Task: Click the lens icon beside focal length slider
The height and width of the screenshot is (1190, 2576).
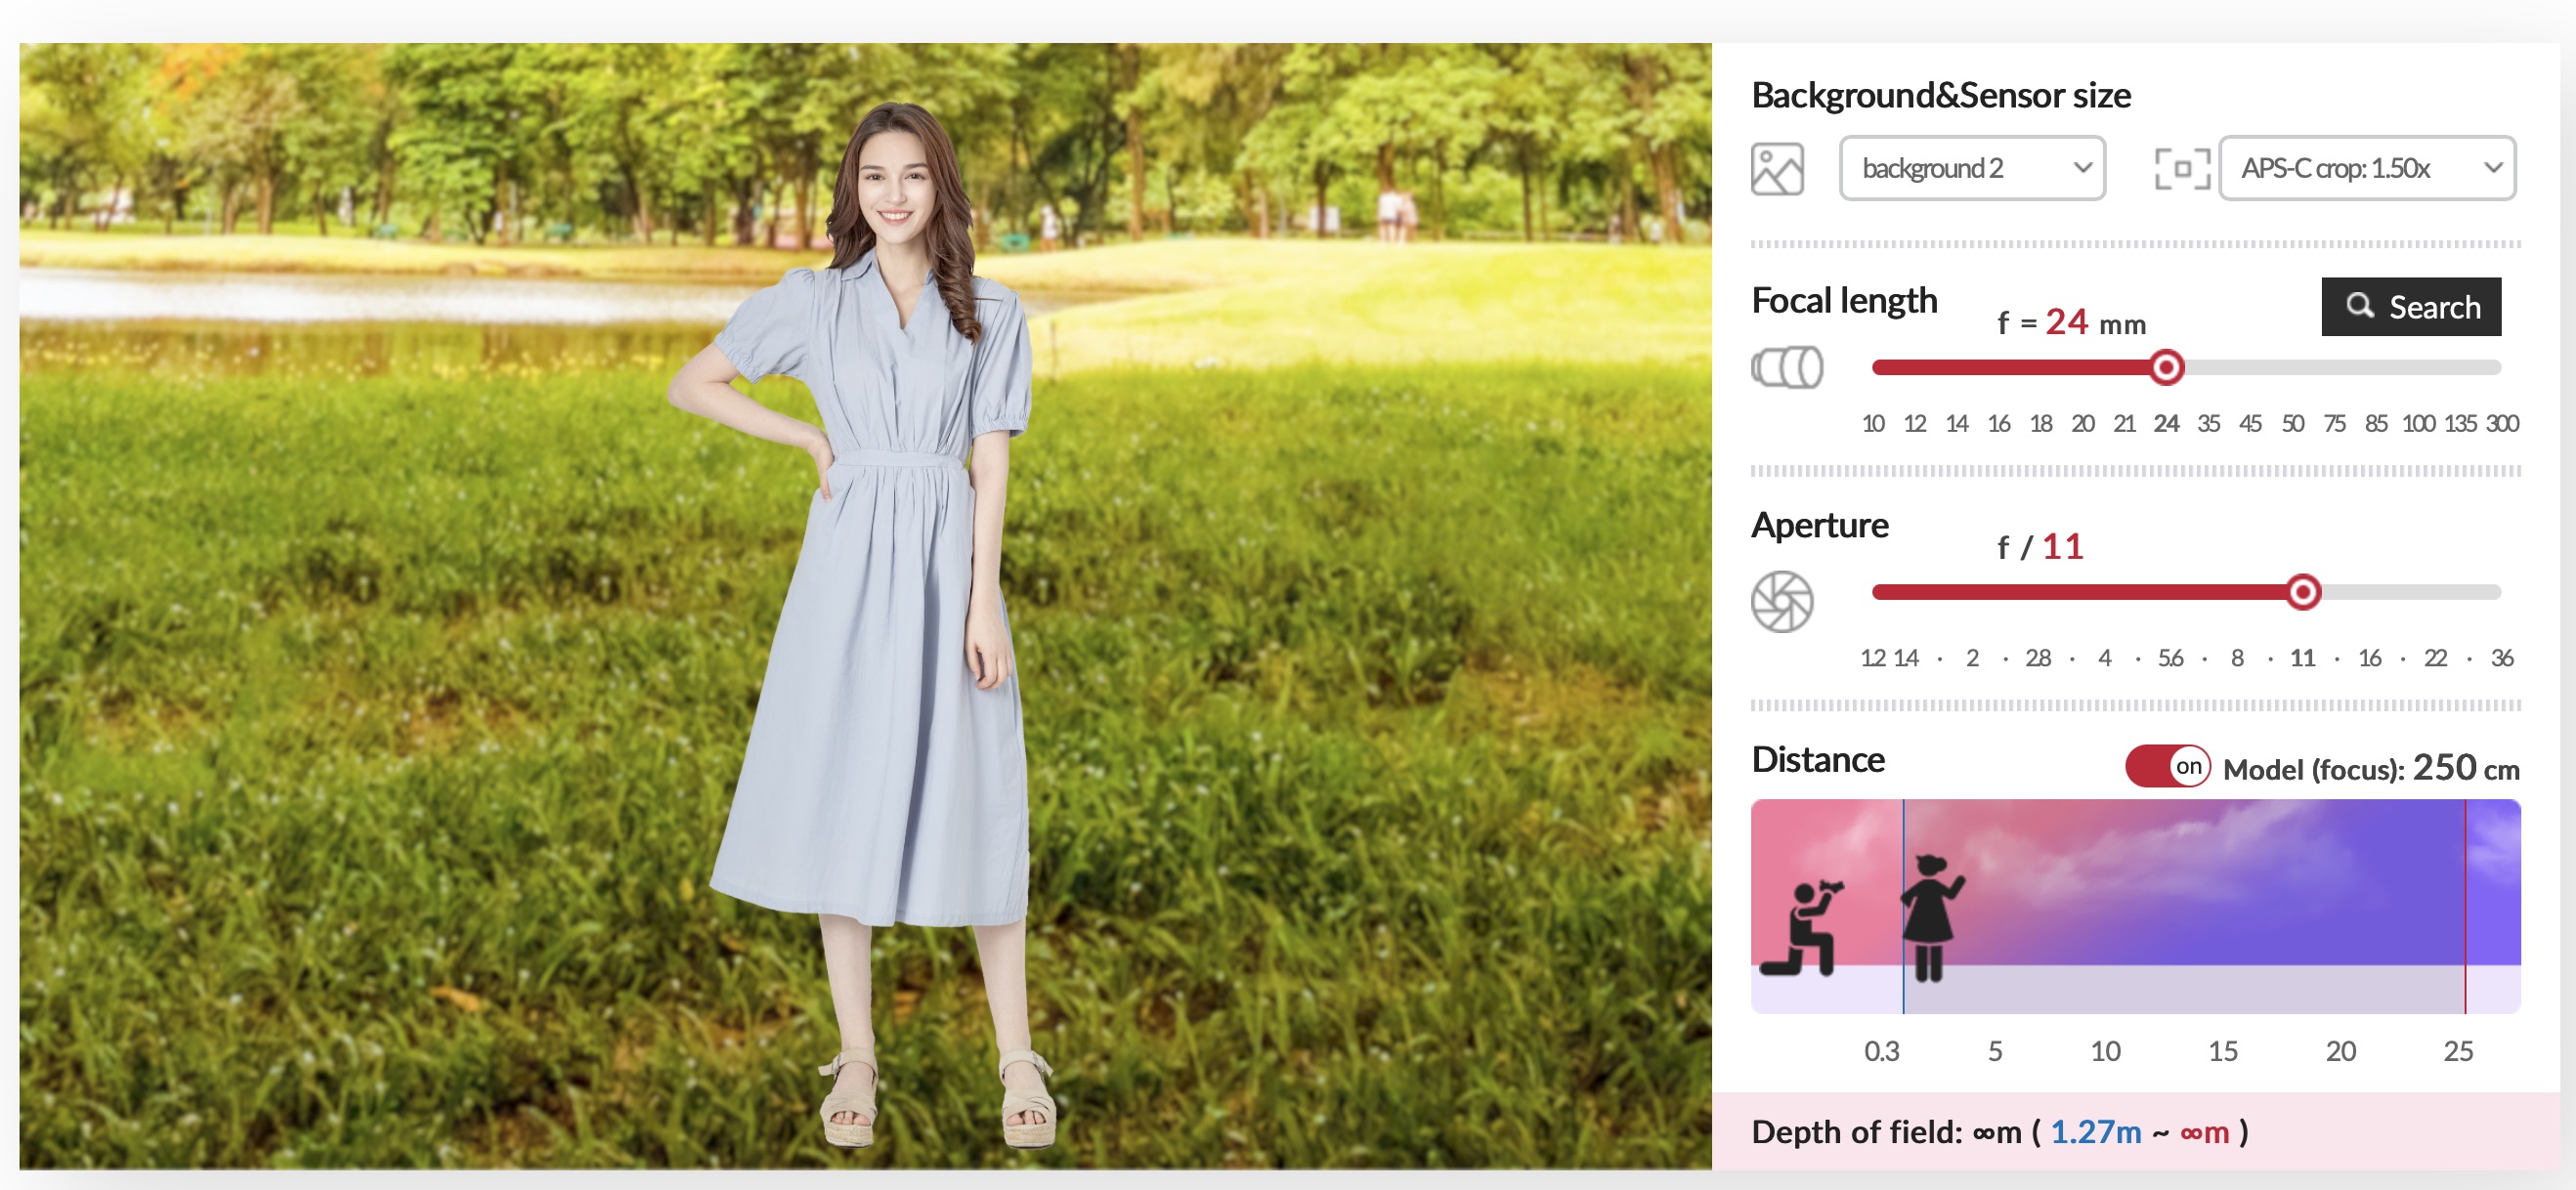Action: click(x=1787, y=367)
